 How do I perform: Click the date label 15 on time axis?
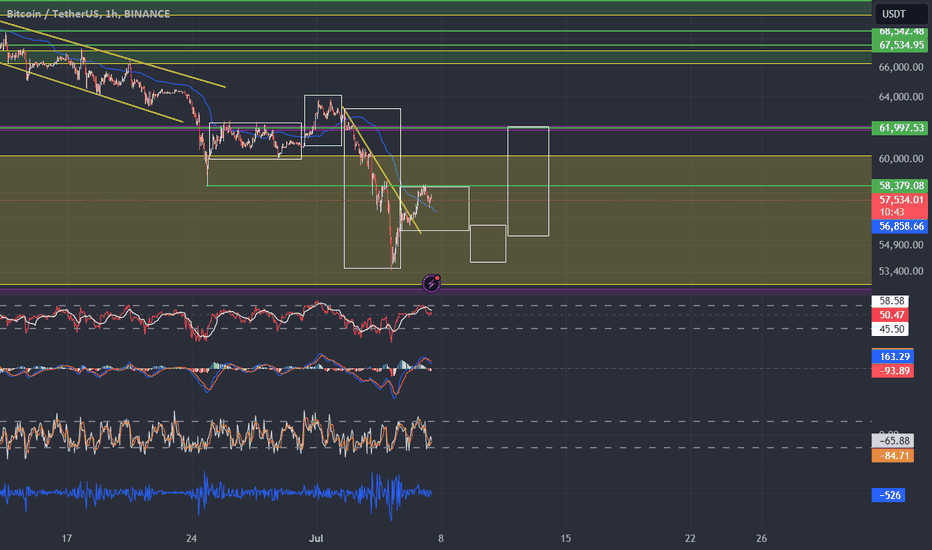pos(565,539)
